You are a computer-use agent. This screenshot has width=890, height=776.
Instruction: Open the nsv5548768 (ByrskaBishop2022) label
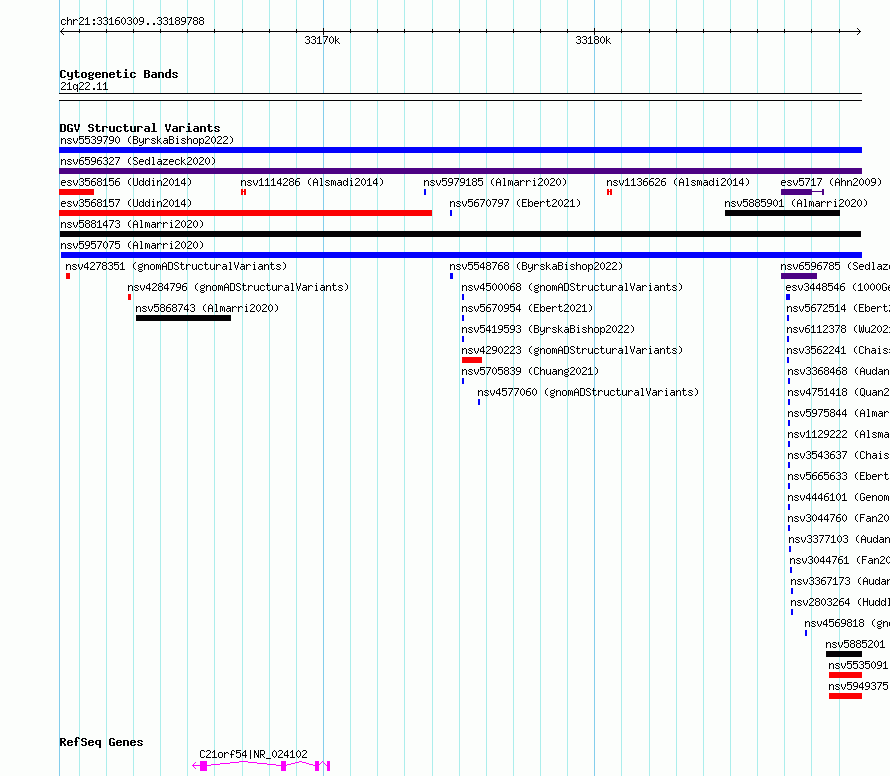[536, 266]
